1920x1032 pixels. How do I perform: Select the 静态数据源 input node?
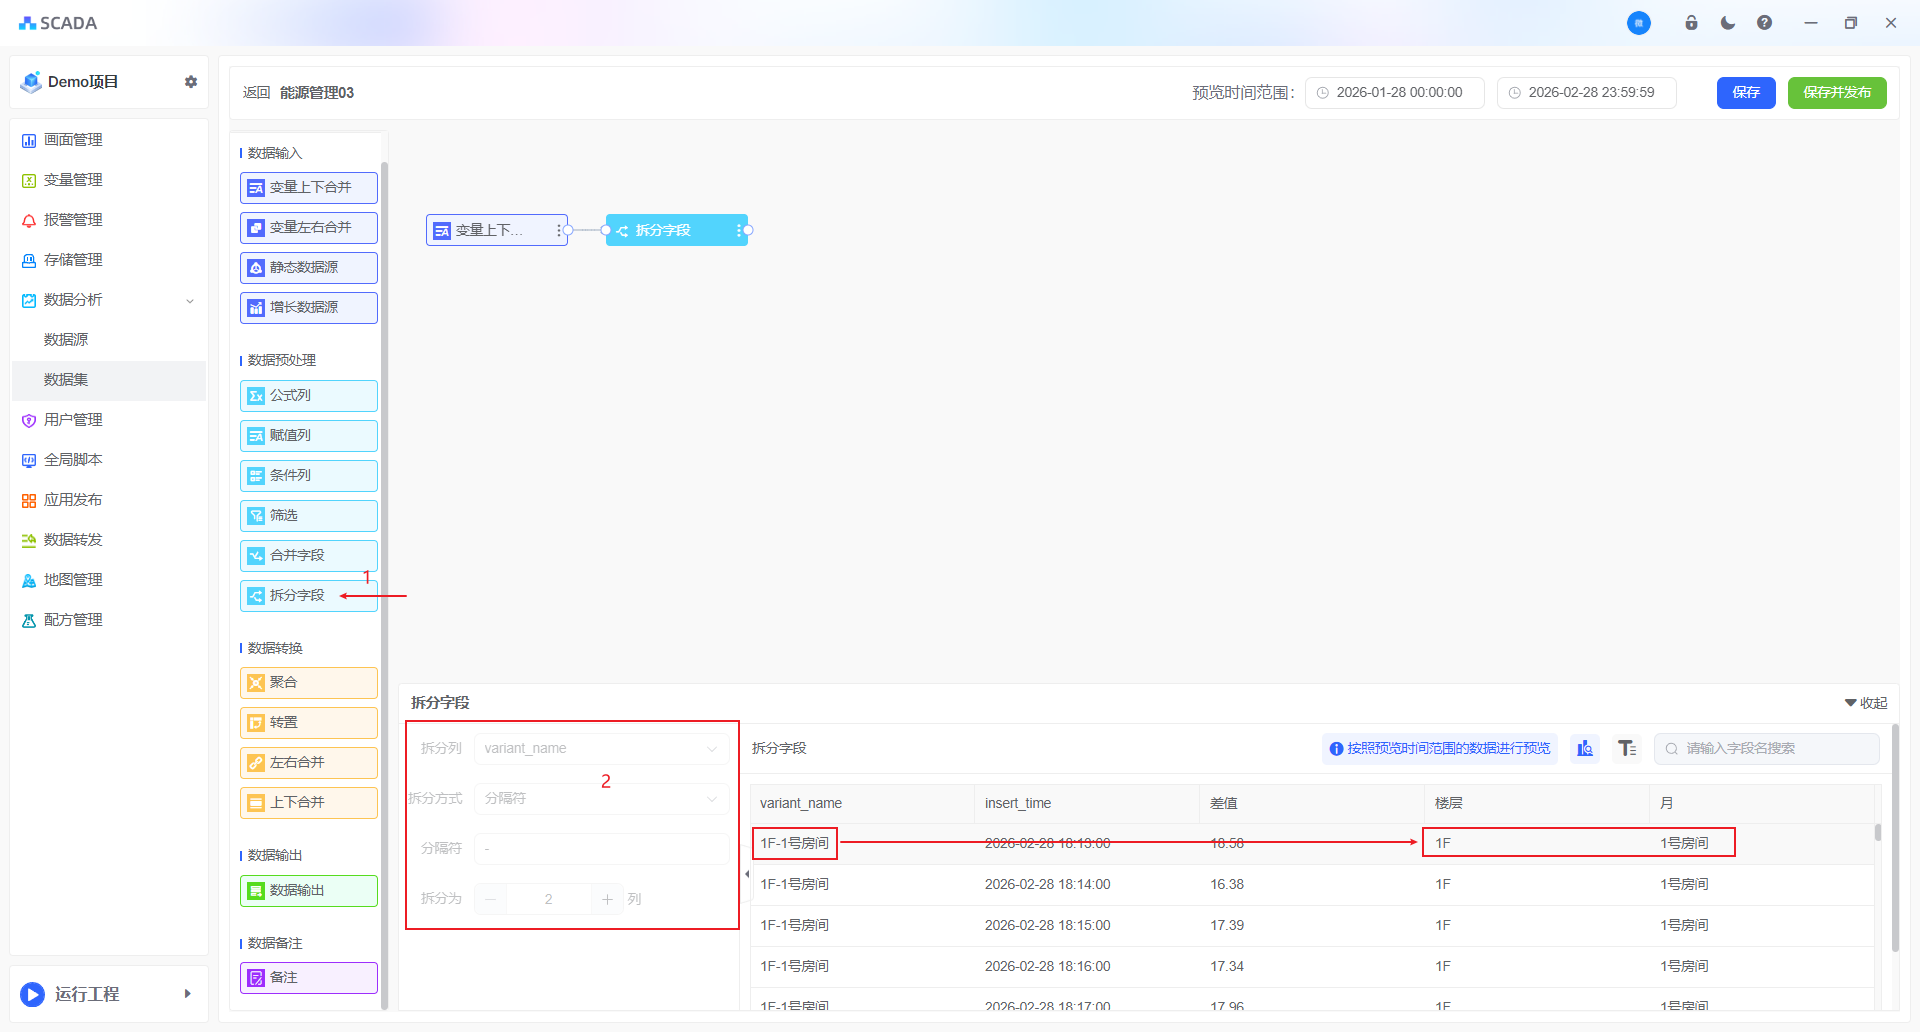click(x=308, y=268)
